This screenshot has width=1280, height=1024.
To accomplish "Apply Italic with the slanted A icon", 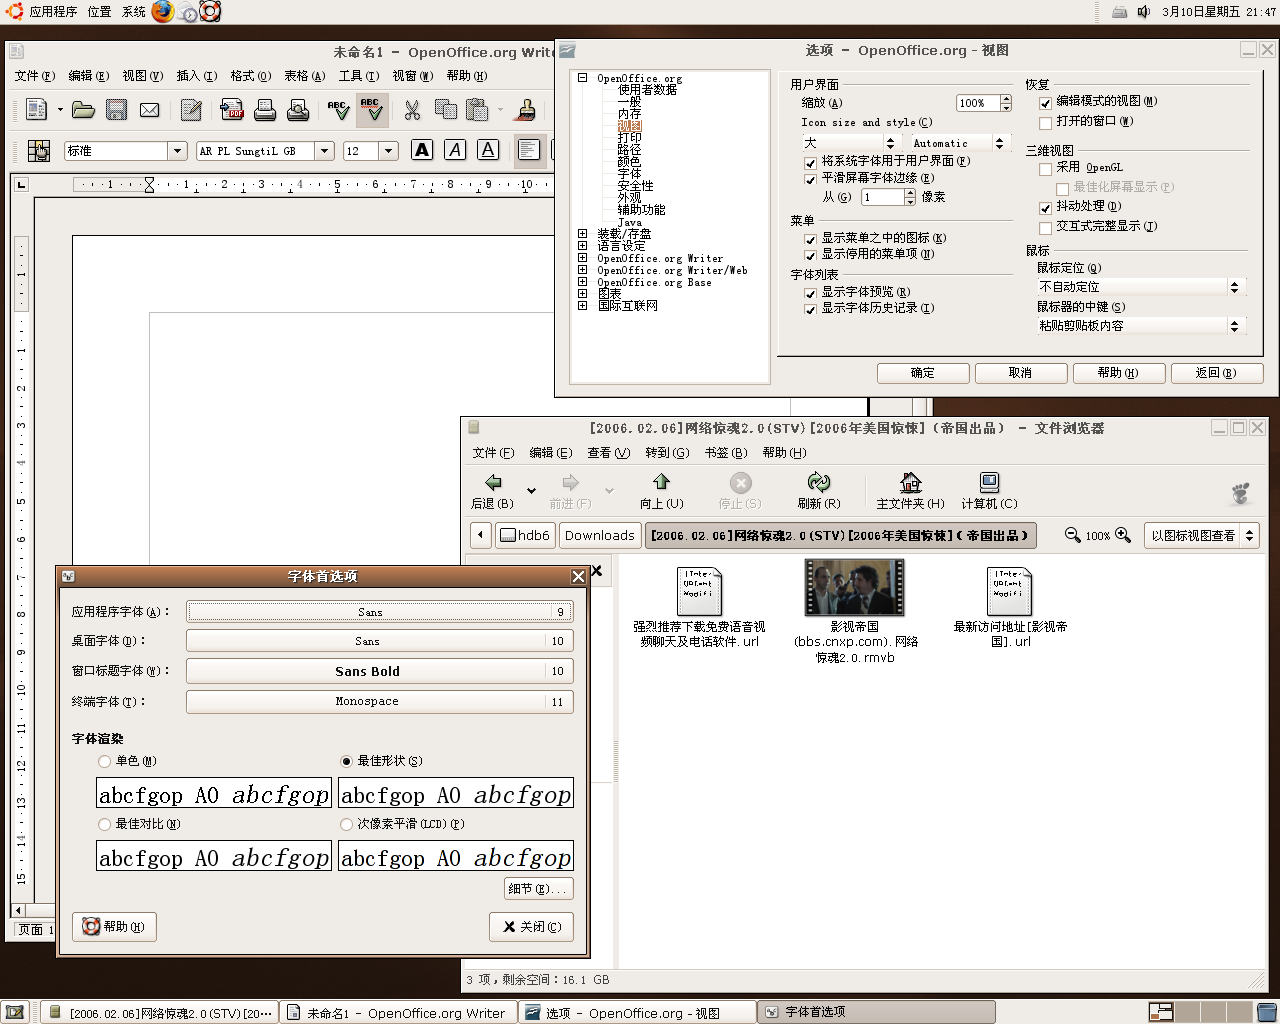I will tap(455, 150).
